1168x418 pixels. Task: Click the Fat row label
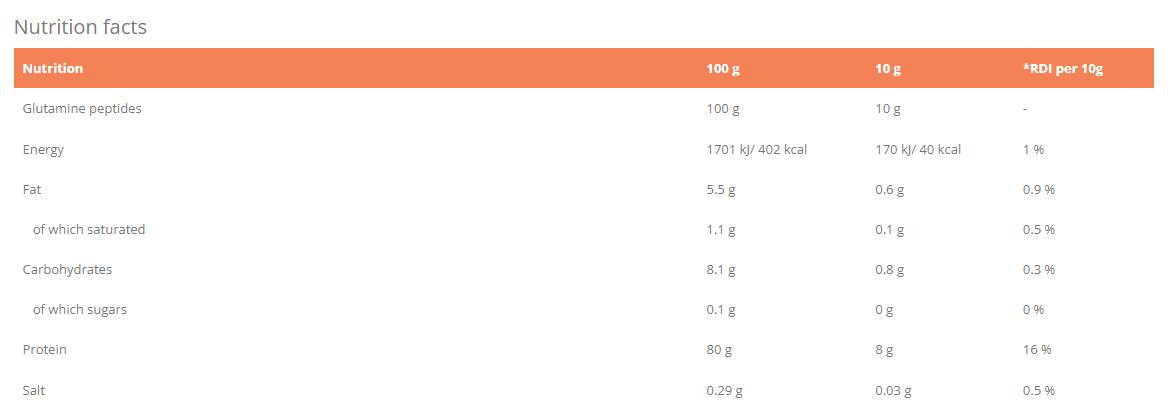pyautogui.click(x=32, y=189)
